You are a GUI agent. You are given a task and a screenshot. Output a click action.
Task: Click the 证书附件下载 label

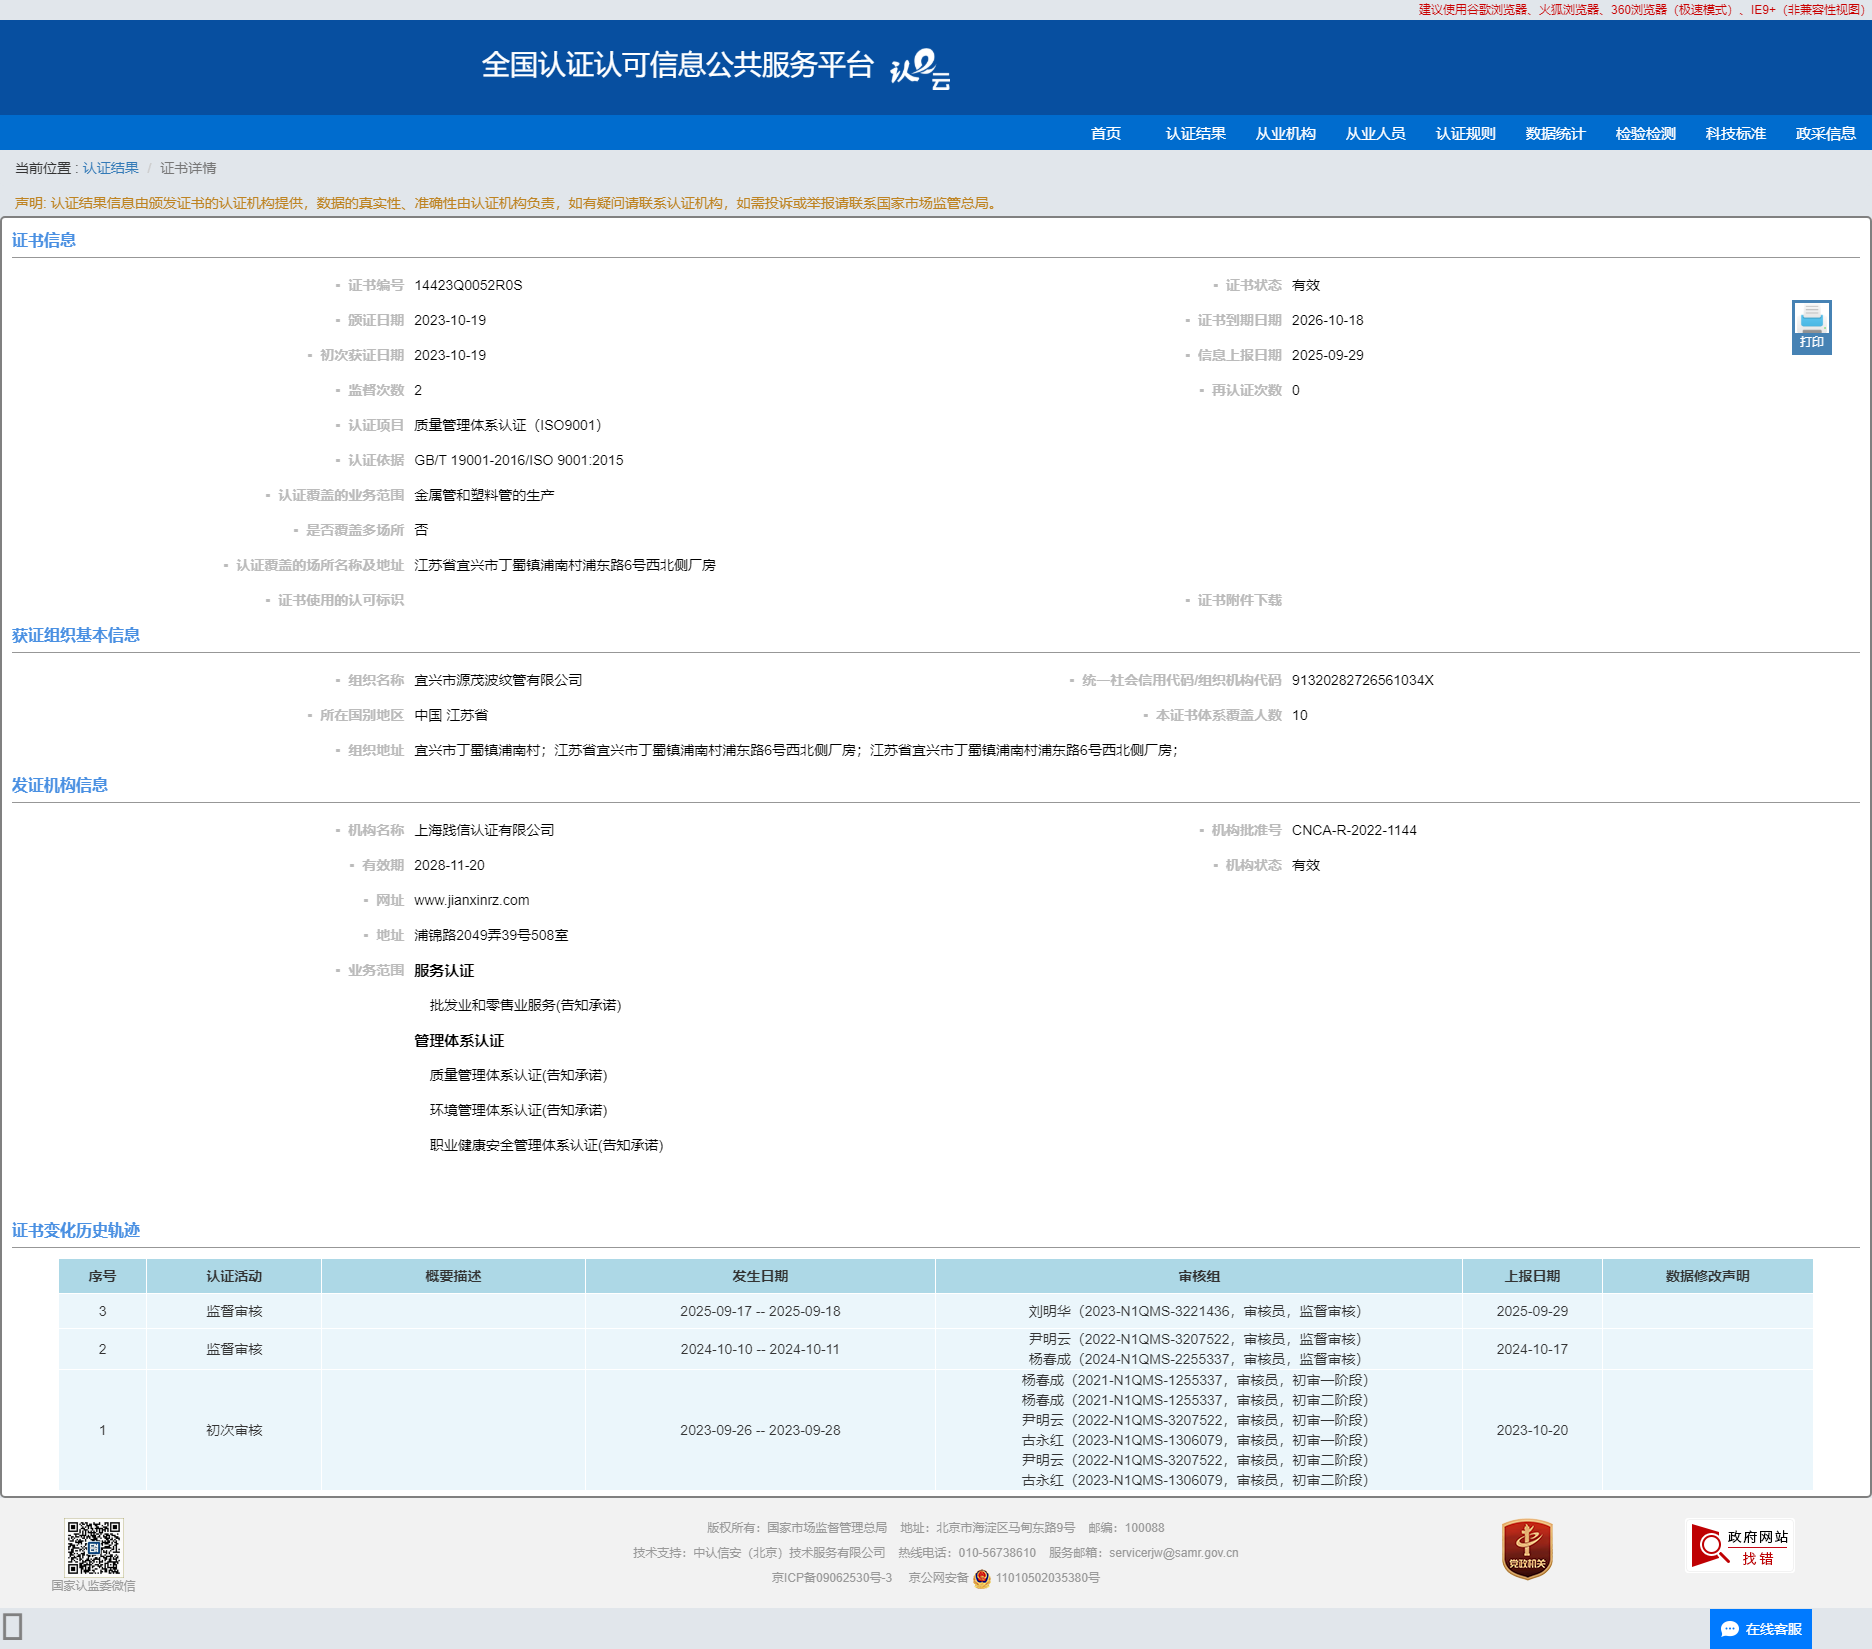(1239, 600)
